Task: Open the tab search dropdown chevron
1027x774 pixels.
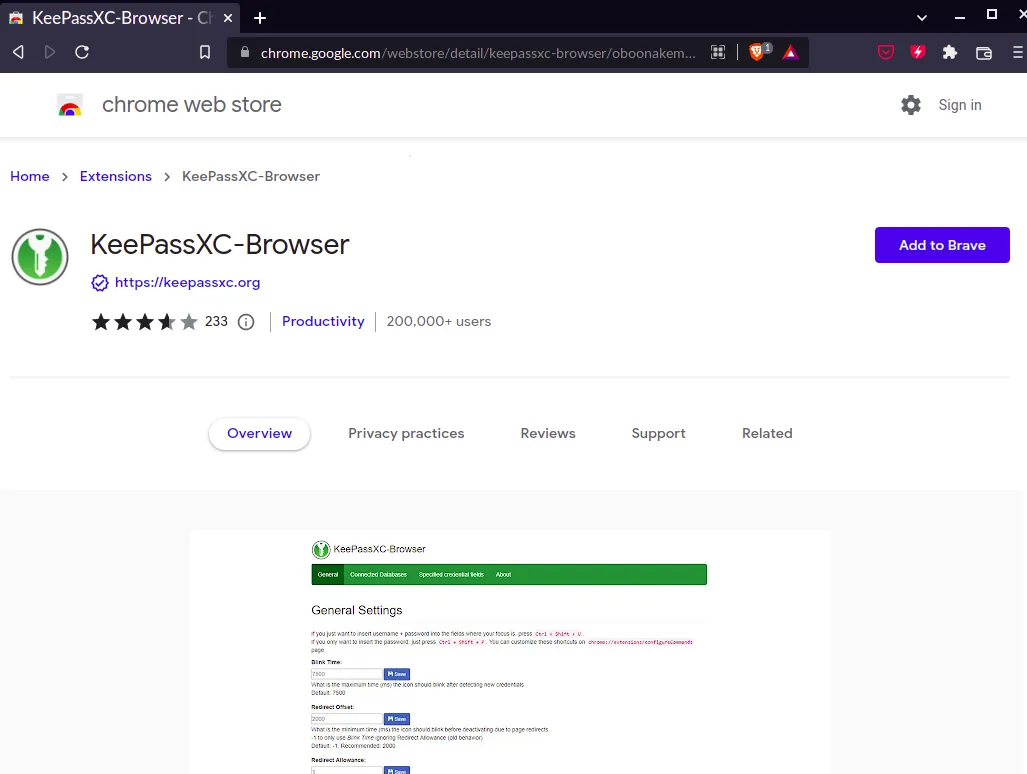Action: click(922, 18)
